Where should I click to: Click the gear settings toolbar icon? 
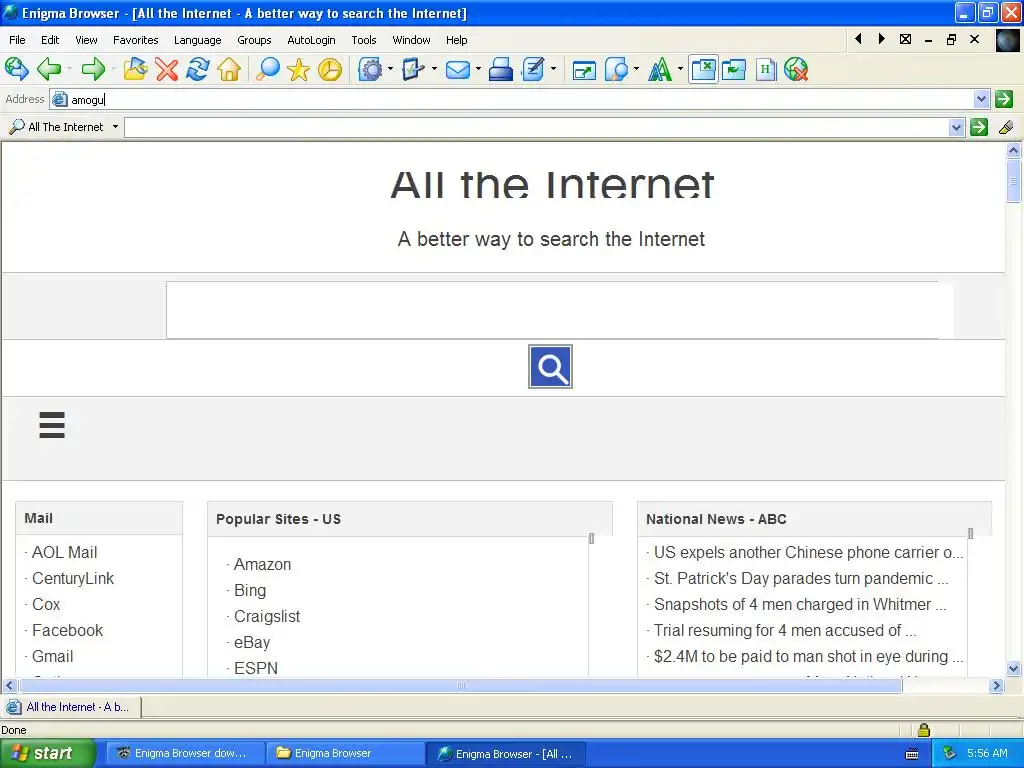coord(370,69)
